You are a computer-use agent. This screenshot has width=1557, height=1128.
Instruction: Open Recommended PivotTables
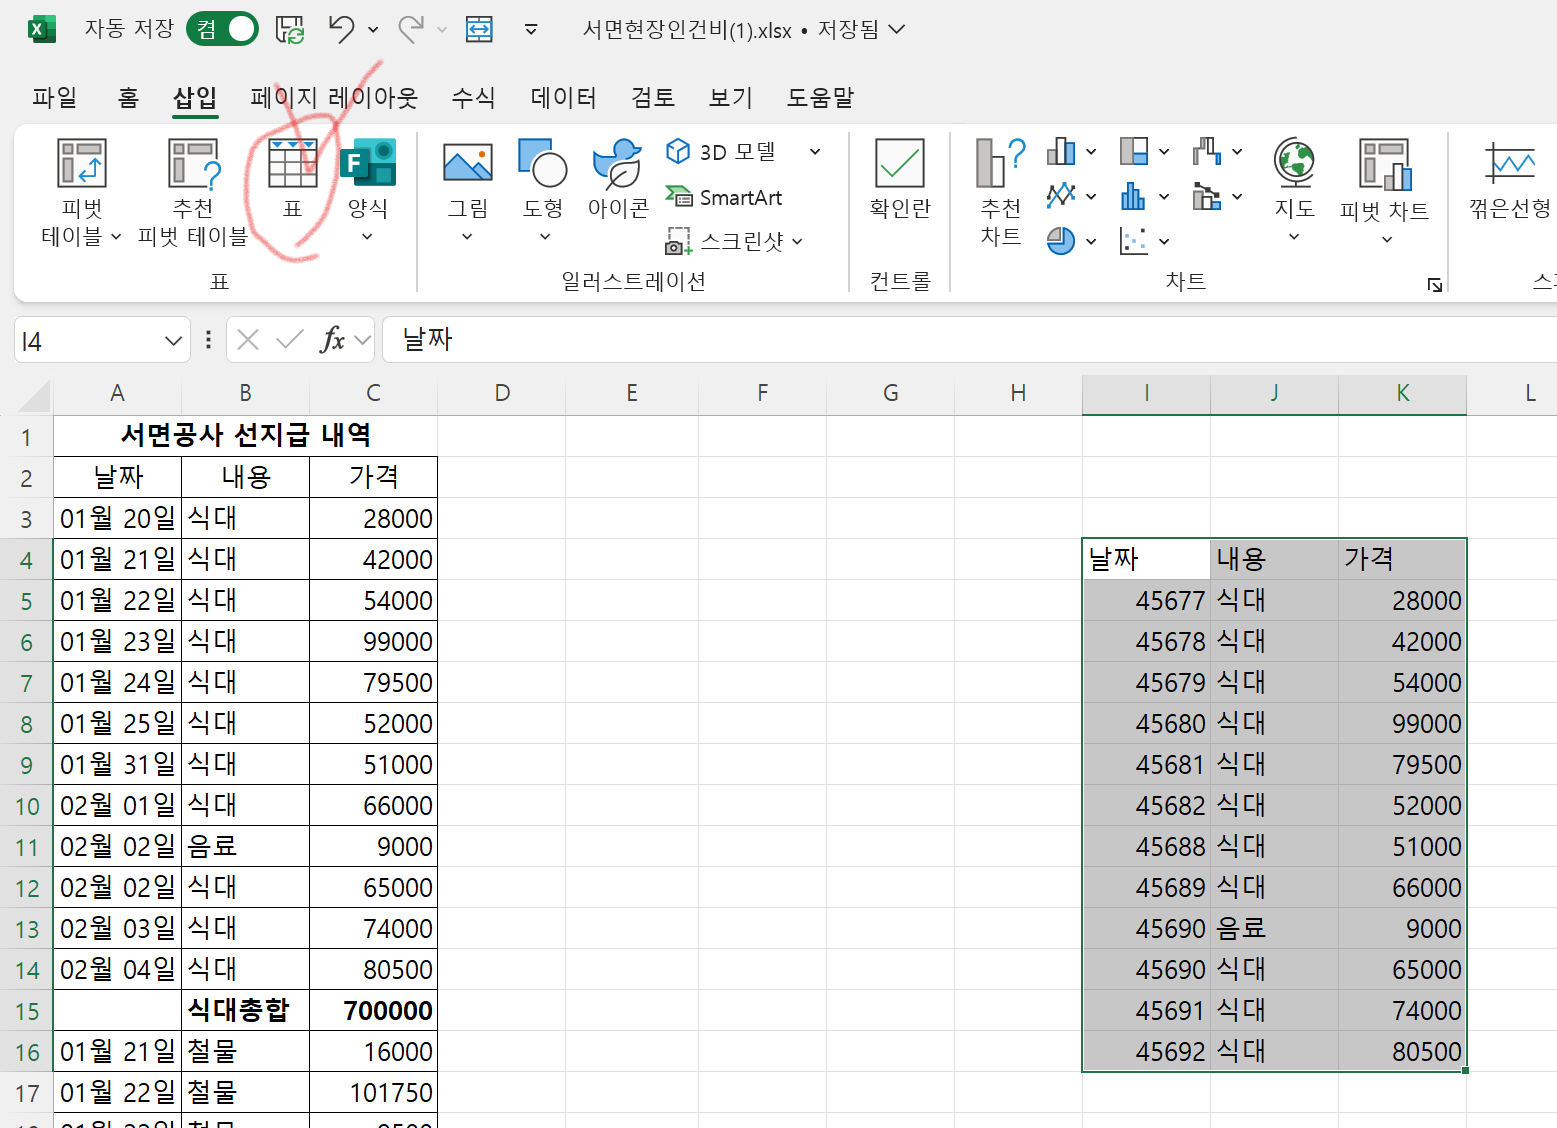click(x=193, y=193)
